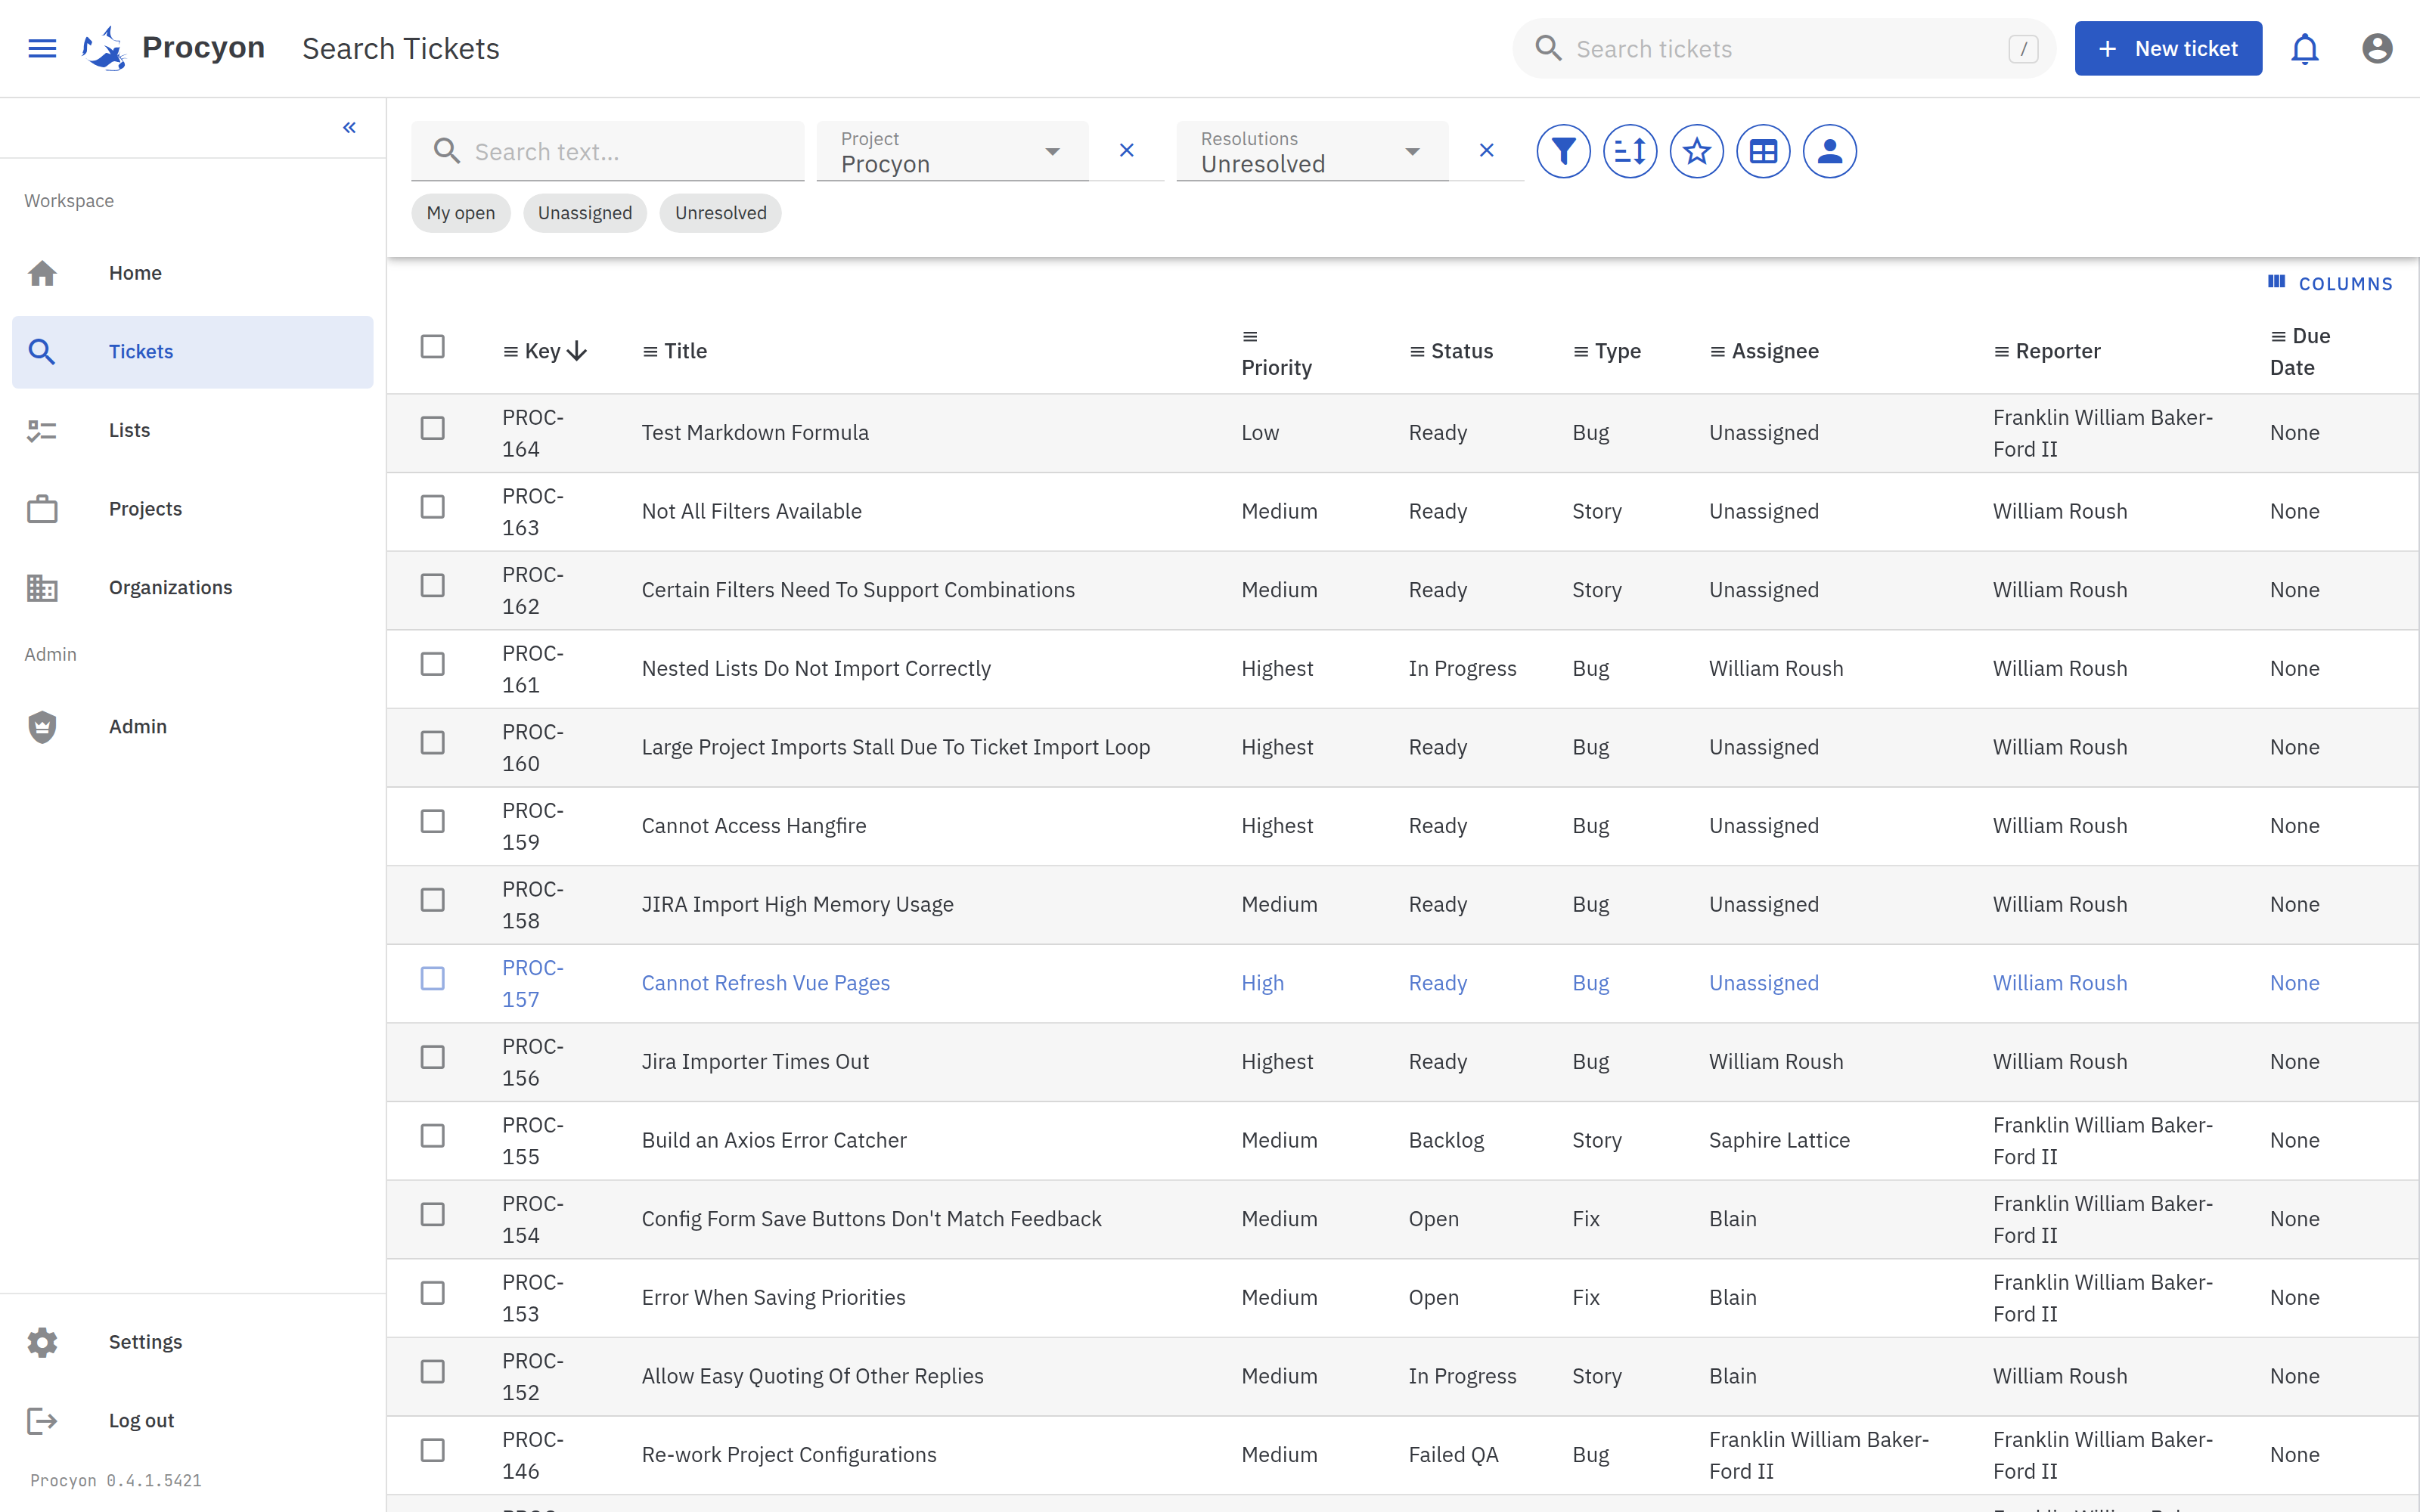This screenshot has height=1512, width=2420.
Task: Open user account avatar menu
Action: [2377, 48]
